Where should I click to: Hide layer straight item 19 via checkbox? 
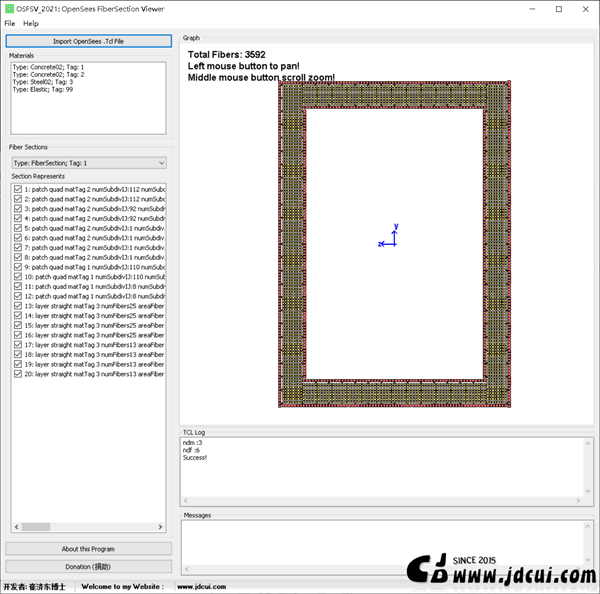tap(18, 364)
